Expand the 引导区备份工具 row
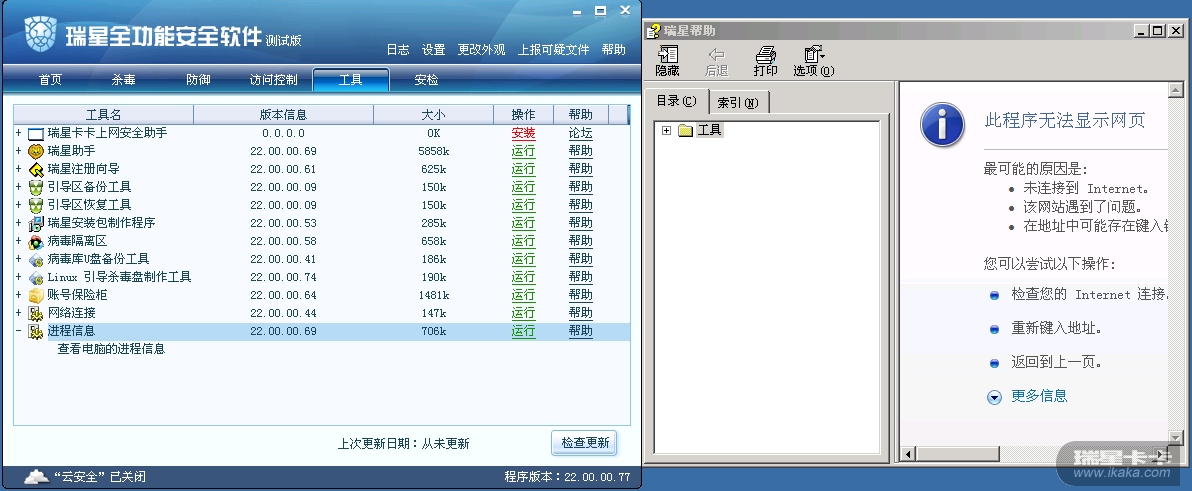This screenshot has width=1192, height=491. click(x=19, y=187)
